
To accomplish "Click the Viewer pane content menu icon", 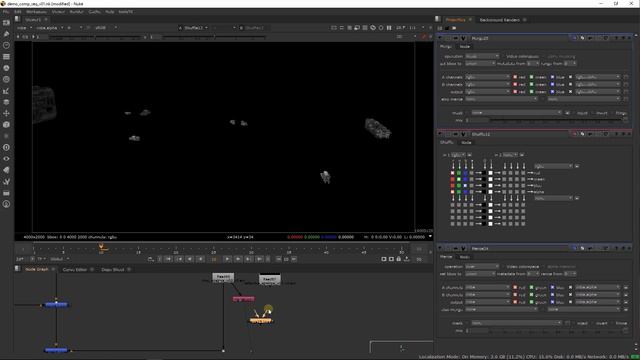I will 18,19.
